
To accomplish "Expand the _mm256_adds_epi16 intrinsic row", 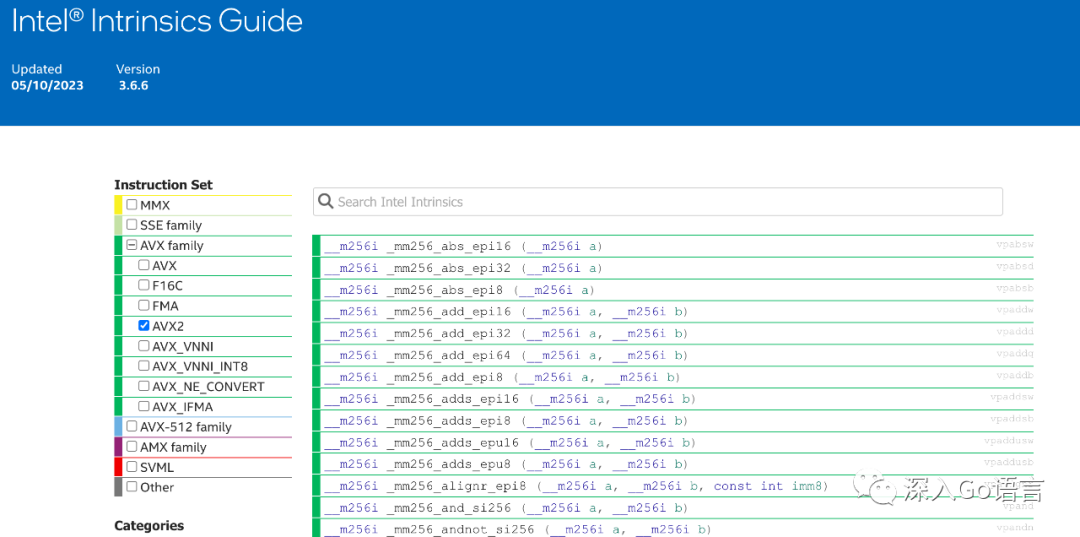I will [673, 399].
